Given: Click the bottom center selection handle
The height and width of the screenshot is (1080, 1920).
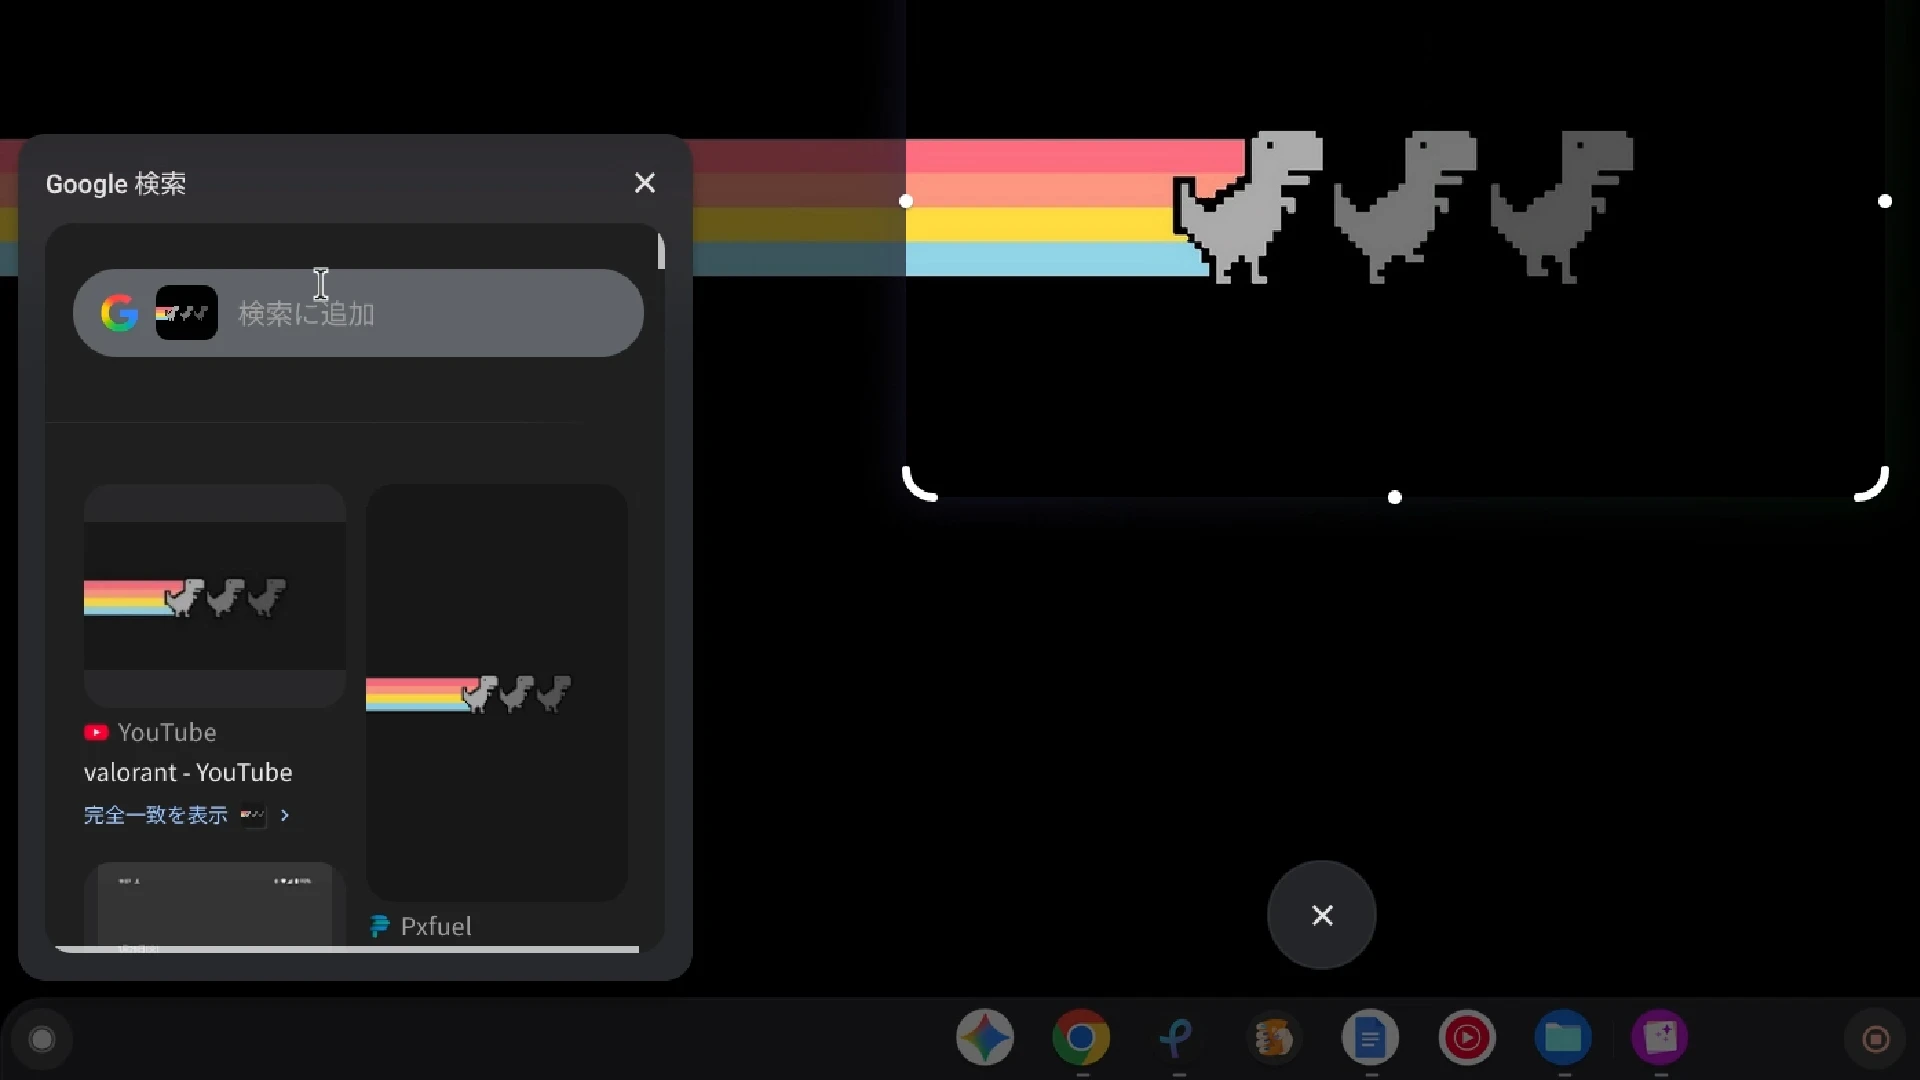Looking at the screenshot, I should pos(1395,497).
